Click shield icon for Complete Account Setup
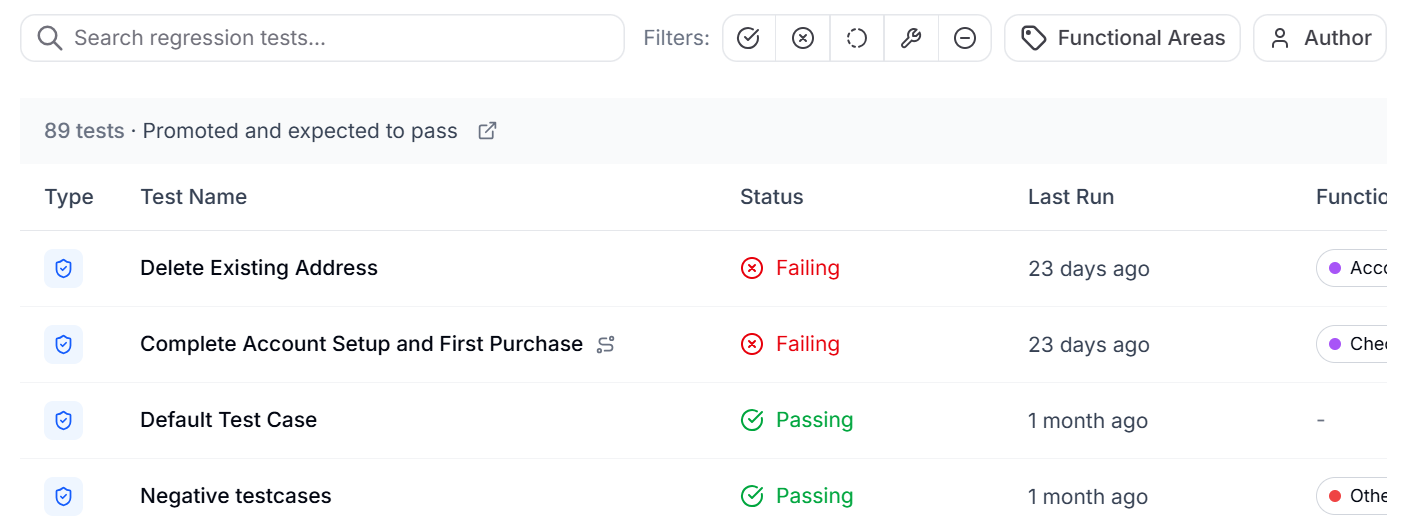Screen dimensions: 1418x525 point(63,345)
